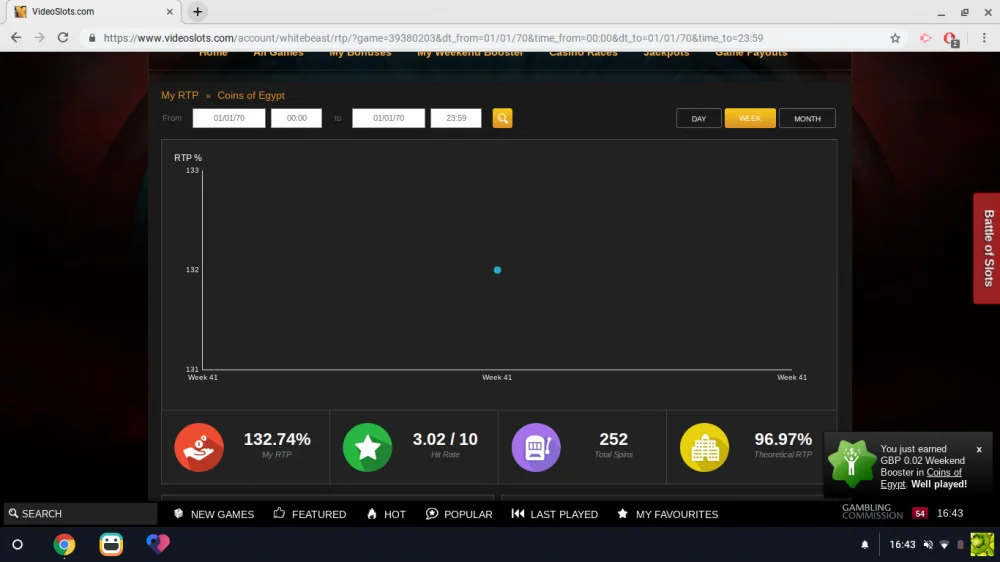Click the yellow search magnifier button
The image size is (1000, 562).
click(502, 118)
